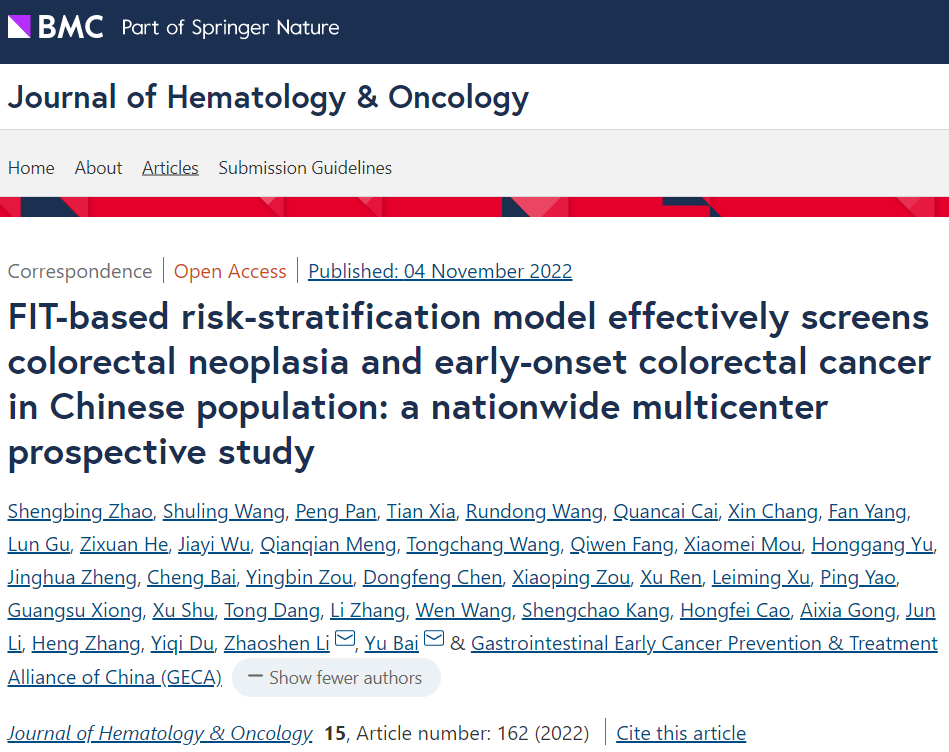Open Submission Guidelines page
The height and width of the screenshot is (752, 949).
click(305, 168)
